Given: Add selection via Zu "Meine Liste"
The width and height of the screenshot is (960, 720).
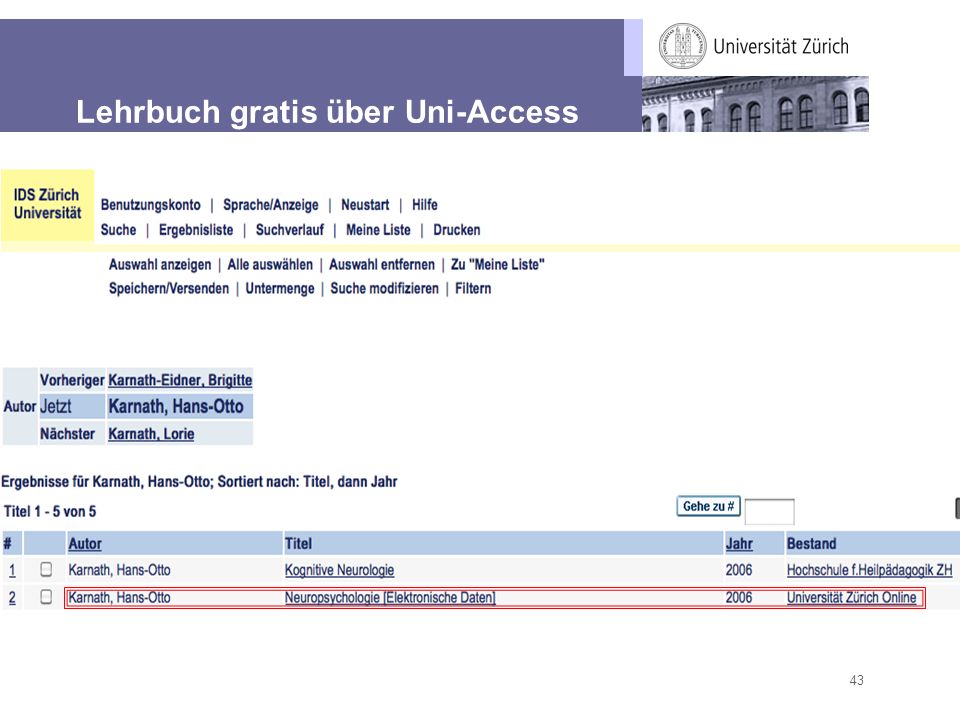Looking at the screenshot, I should pyautogui.click(x=498, y=264).
